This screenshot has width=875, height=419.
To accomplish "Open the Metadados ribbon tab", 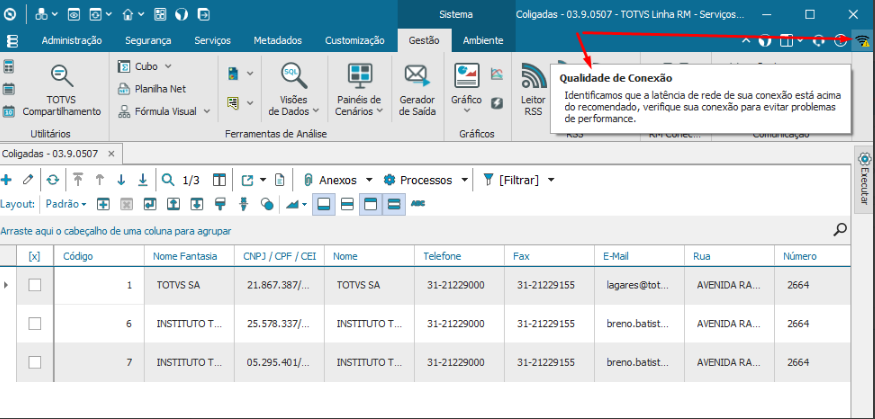I will tap(277, 40).
